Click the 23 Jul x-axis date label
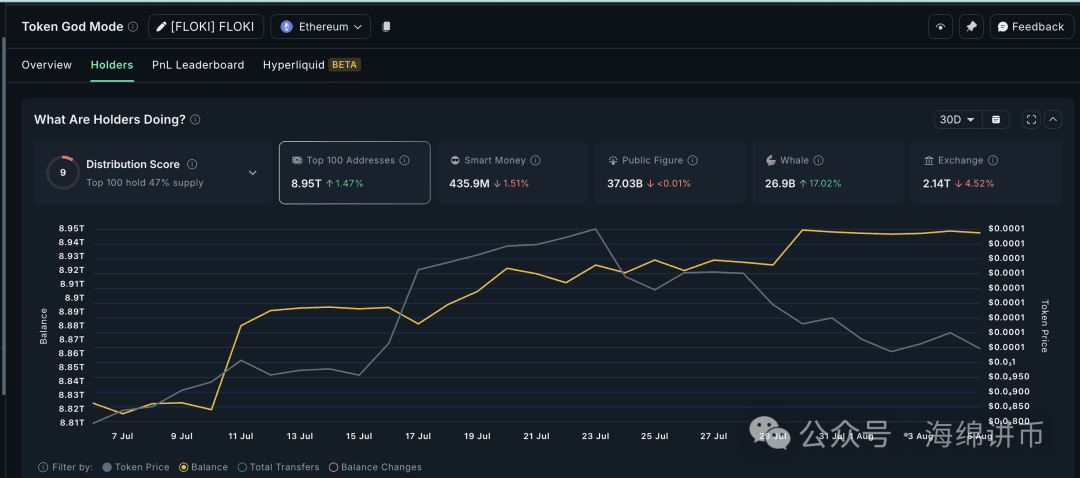This screenshot has height=478, width=1080. click(595, 437)
